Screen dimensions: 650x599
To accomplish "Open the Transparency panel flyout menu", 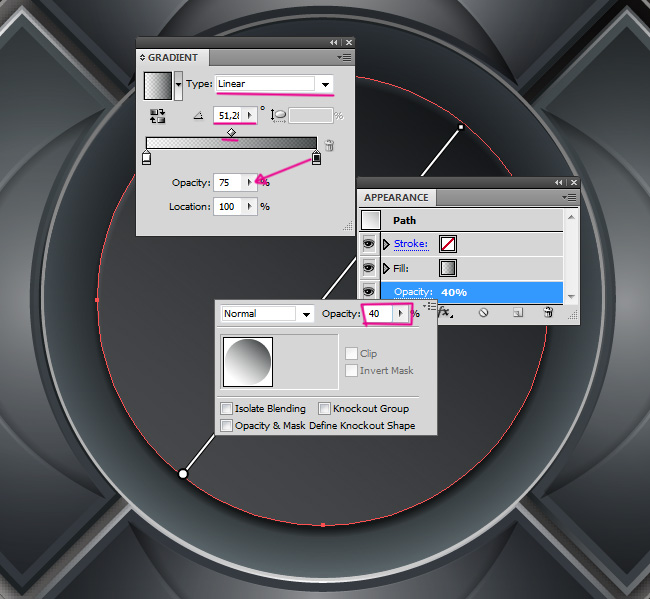I will [429, 306].
